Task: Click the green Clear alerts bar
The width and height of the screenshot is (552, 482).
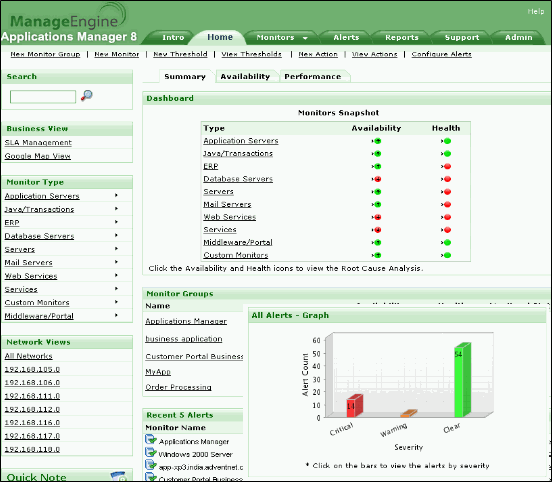Action: 463,380
